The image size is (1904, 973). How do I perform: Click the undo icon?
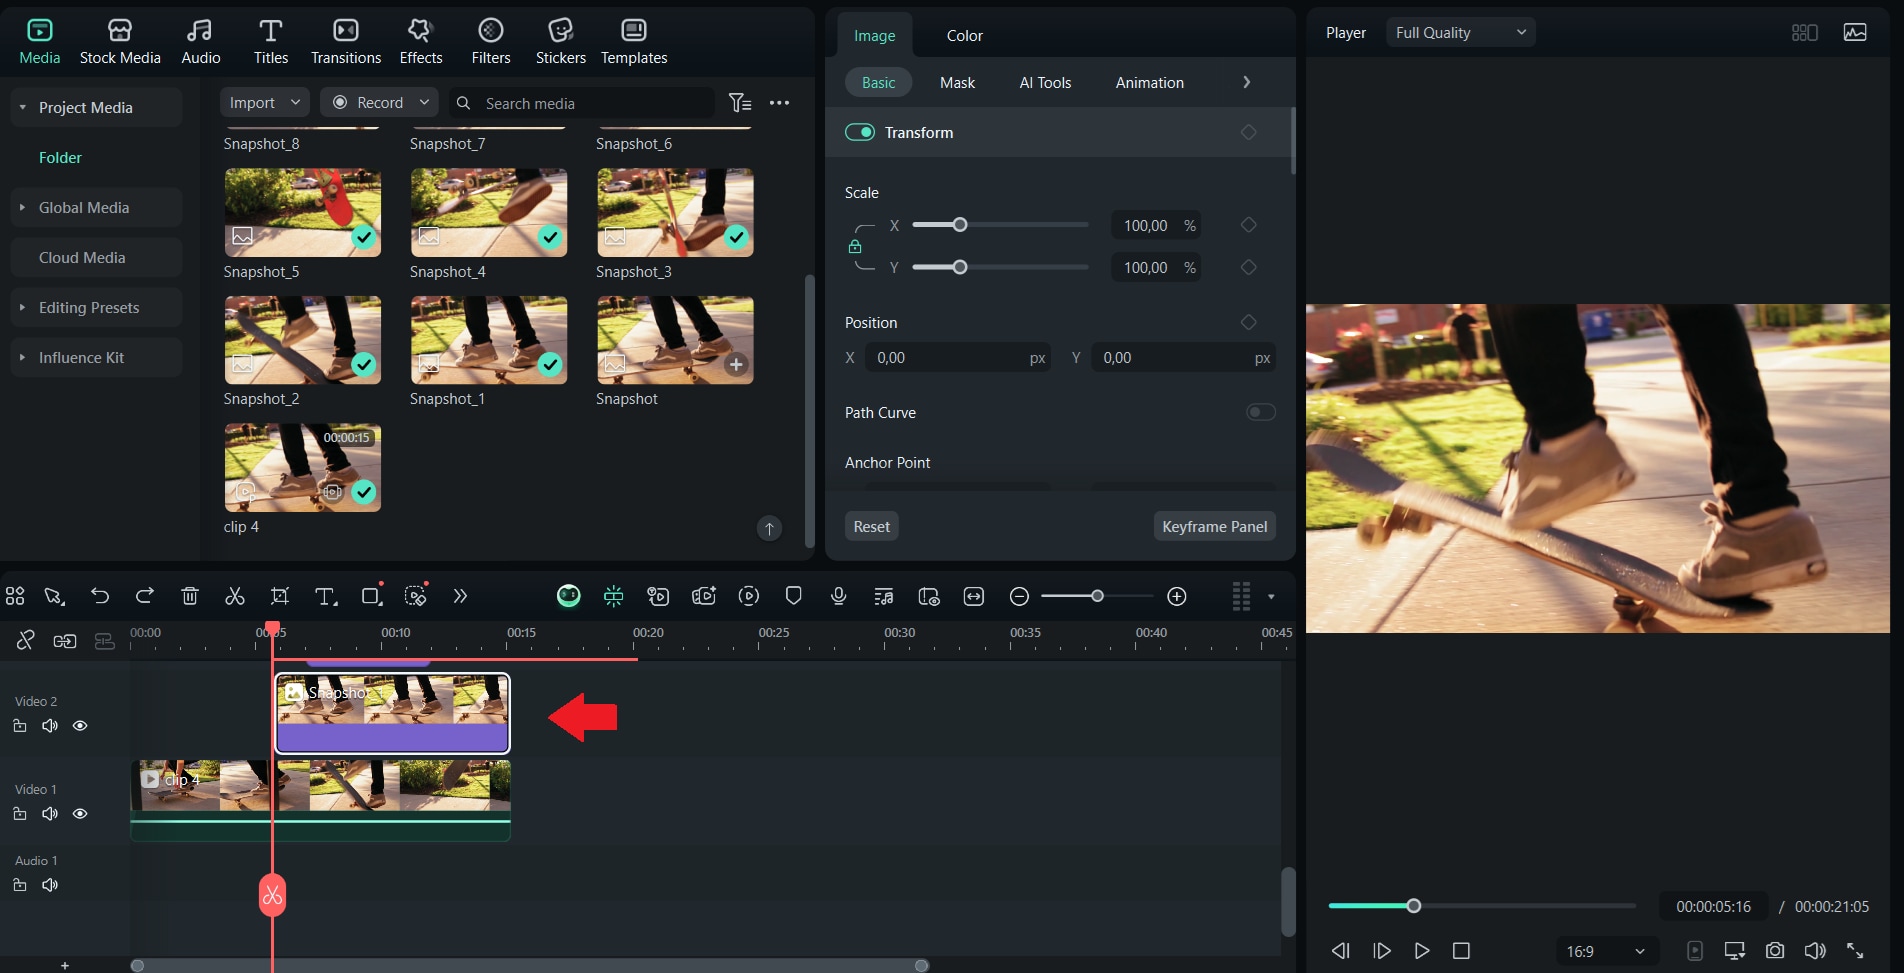click(100, 596)
